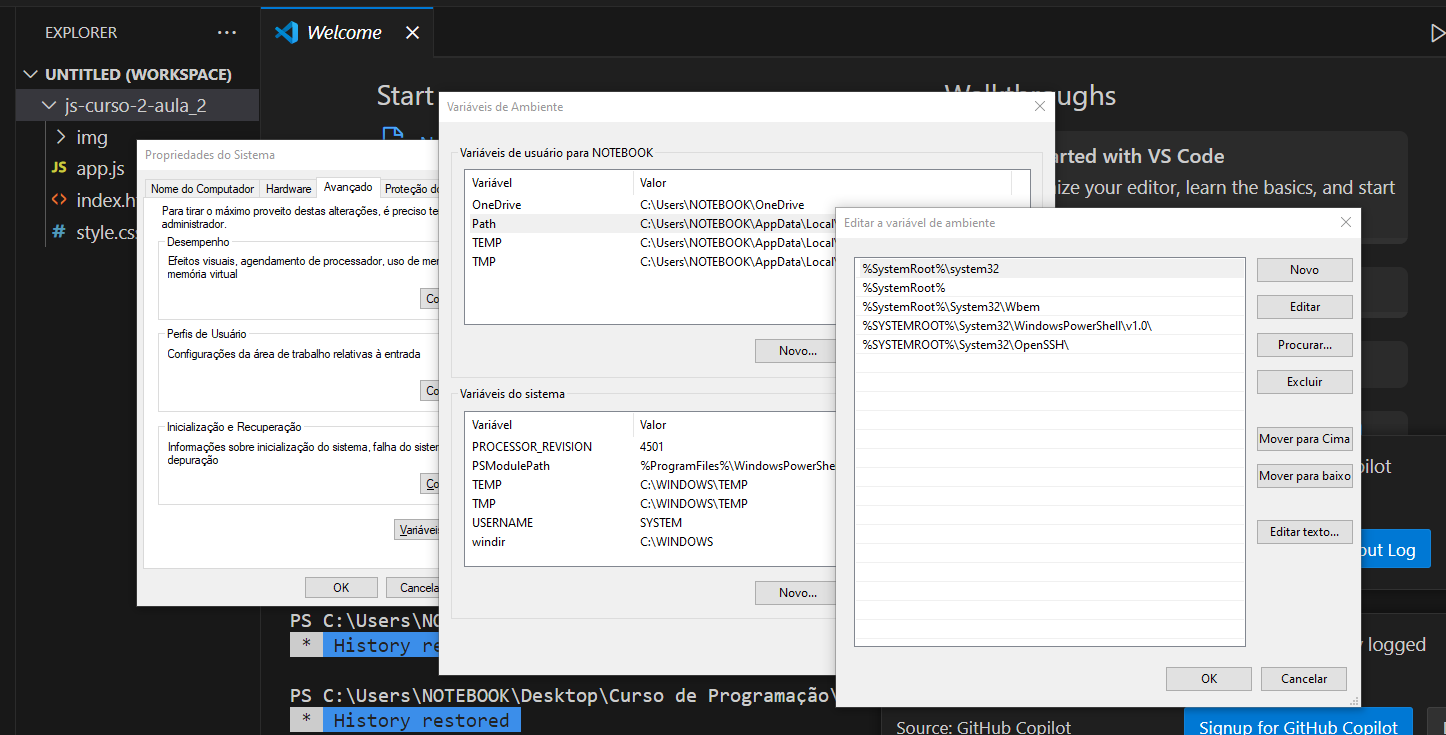Click the Procurar... button

coord(1305,345)
